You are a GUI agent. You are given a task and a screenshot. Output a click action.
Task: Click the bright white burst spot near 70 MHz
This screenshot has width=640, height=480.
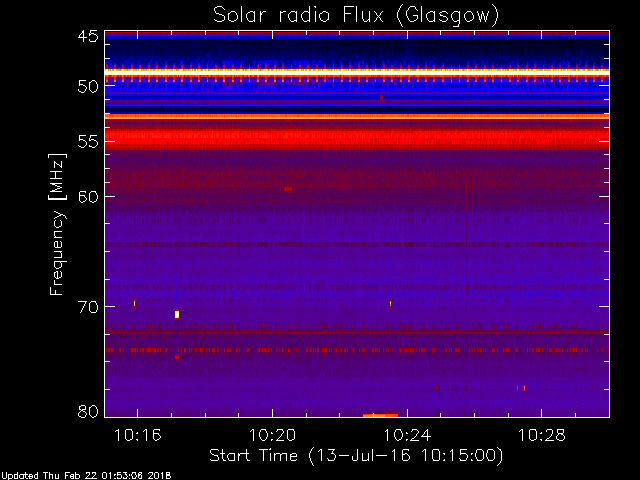(177, 314)
